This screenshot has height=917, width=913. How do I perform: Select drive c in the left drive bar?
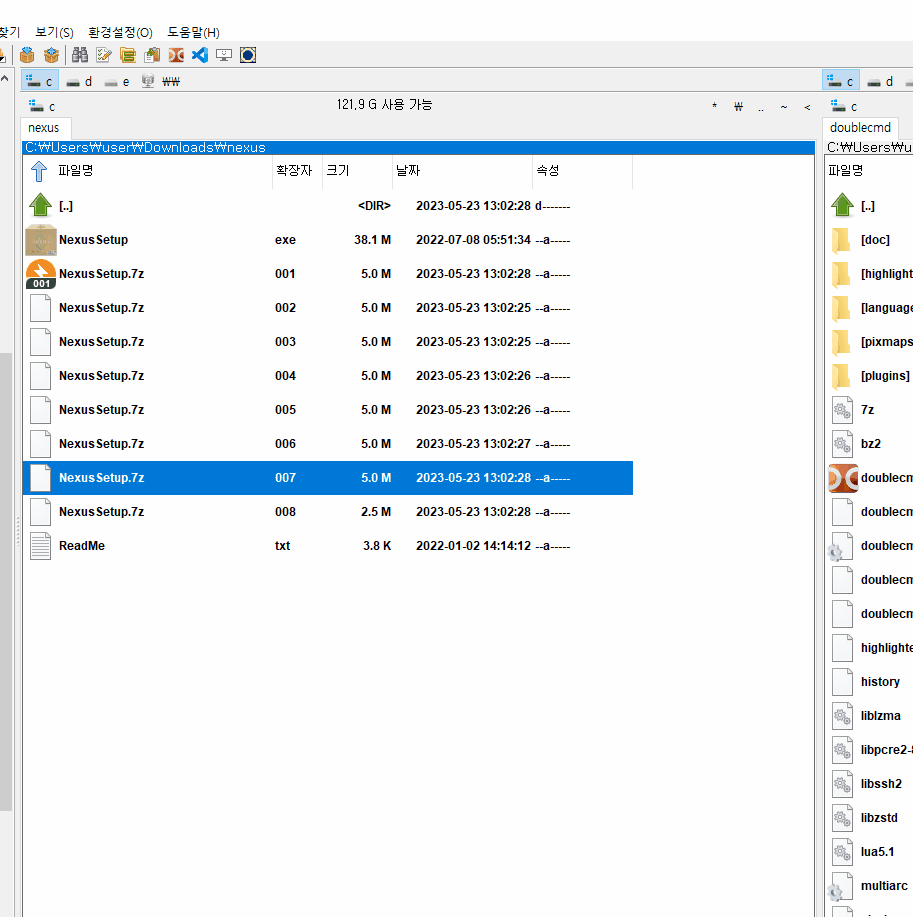click(40, 81)
